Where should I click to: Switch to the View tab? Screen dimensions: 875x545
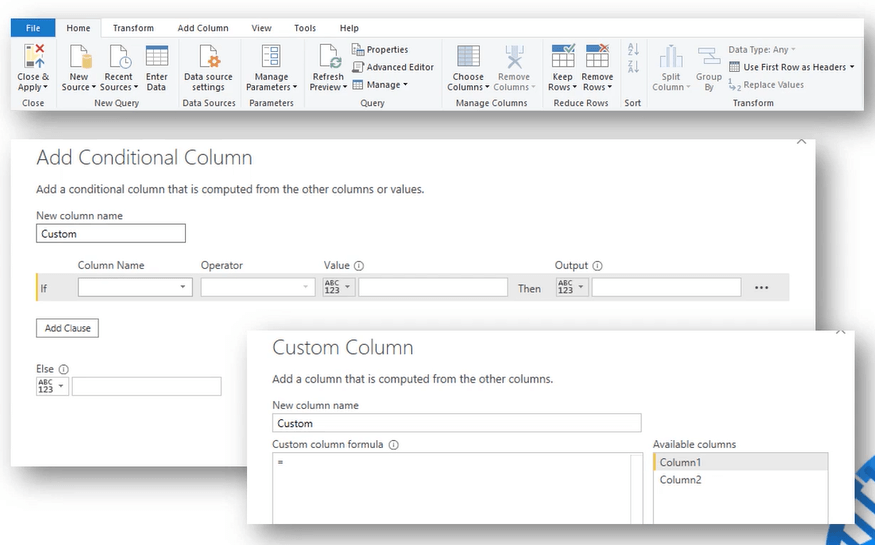coord(261,28)
